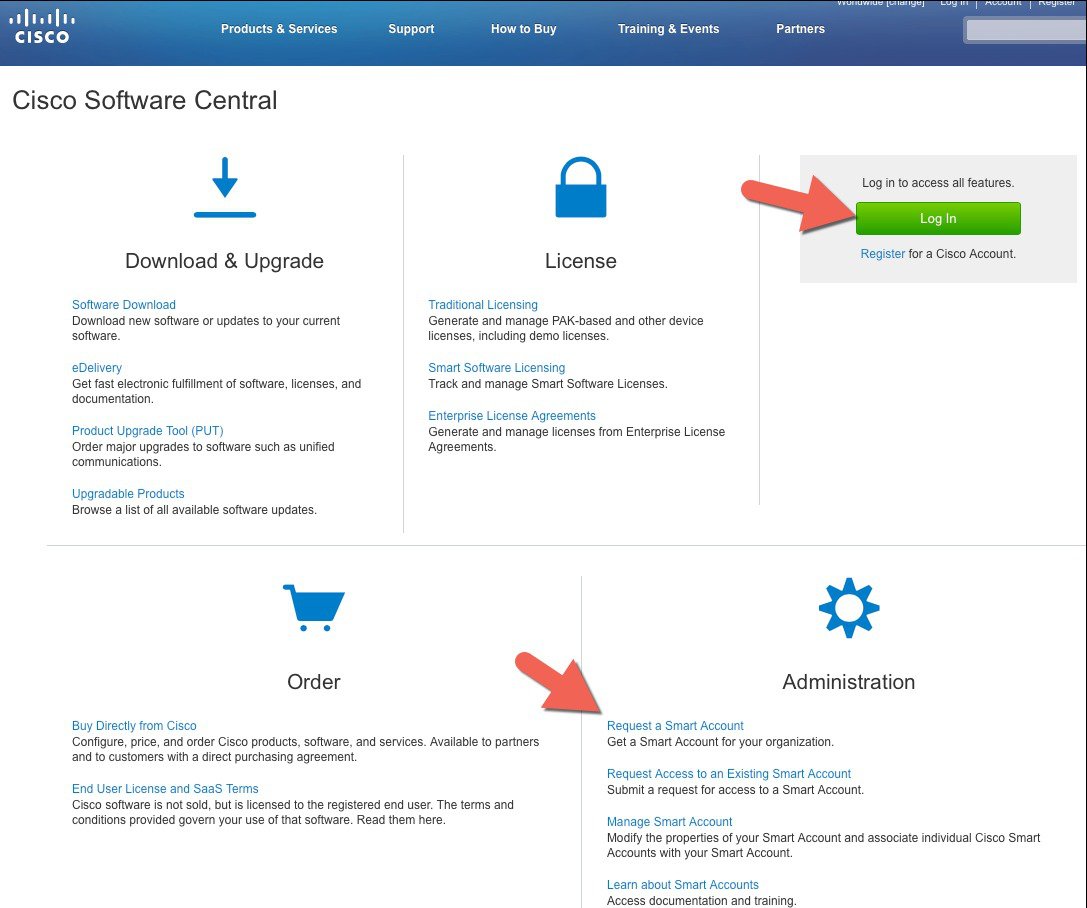Click the Buy Directly from Cisco link

[134, 726]
